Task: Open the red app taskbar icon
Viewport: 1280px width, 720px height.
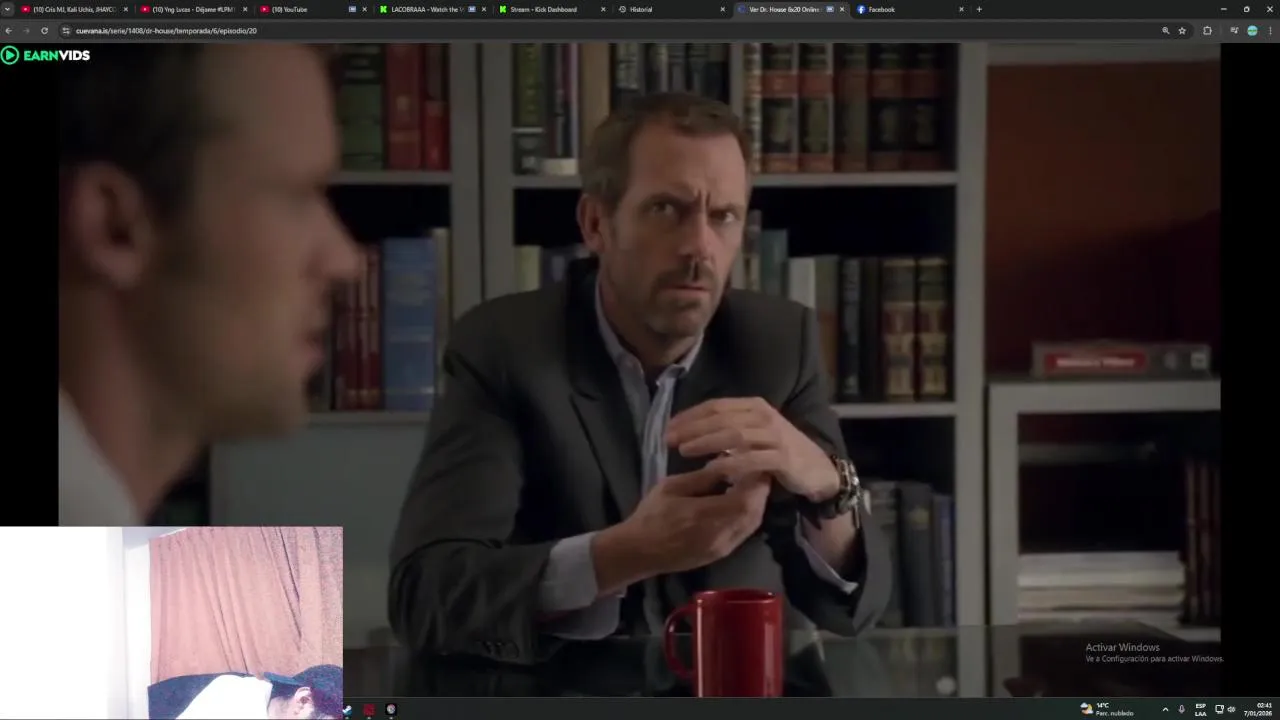Action: [369, 710]
